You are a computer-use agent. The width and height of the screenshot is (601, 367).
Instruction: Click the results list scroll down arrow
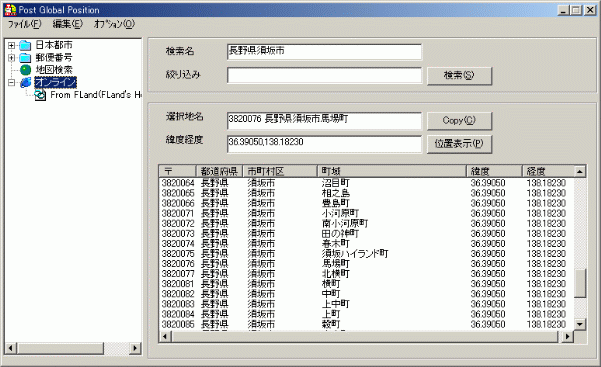pos(580,324)
